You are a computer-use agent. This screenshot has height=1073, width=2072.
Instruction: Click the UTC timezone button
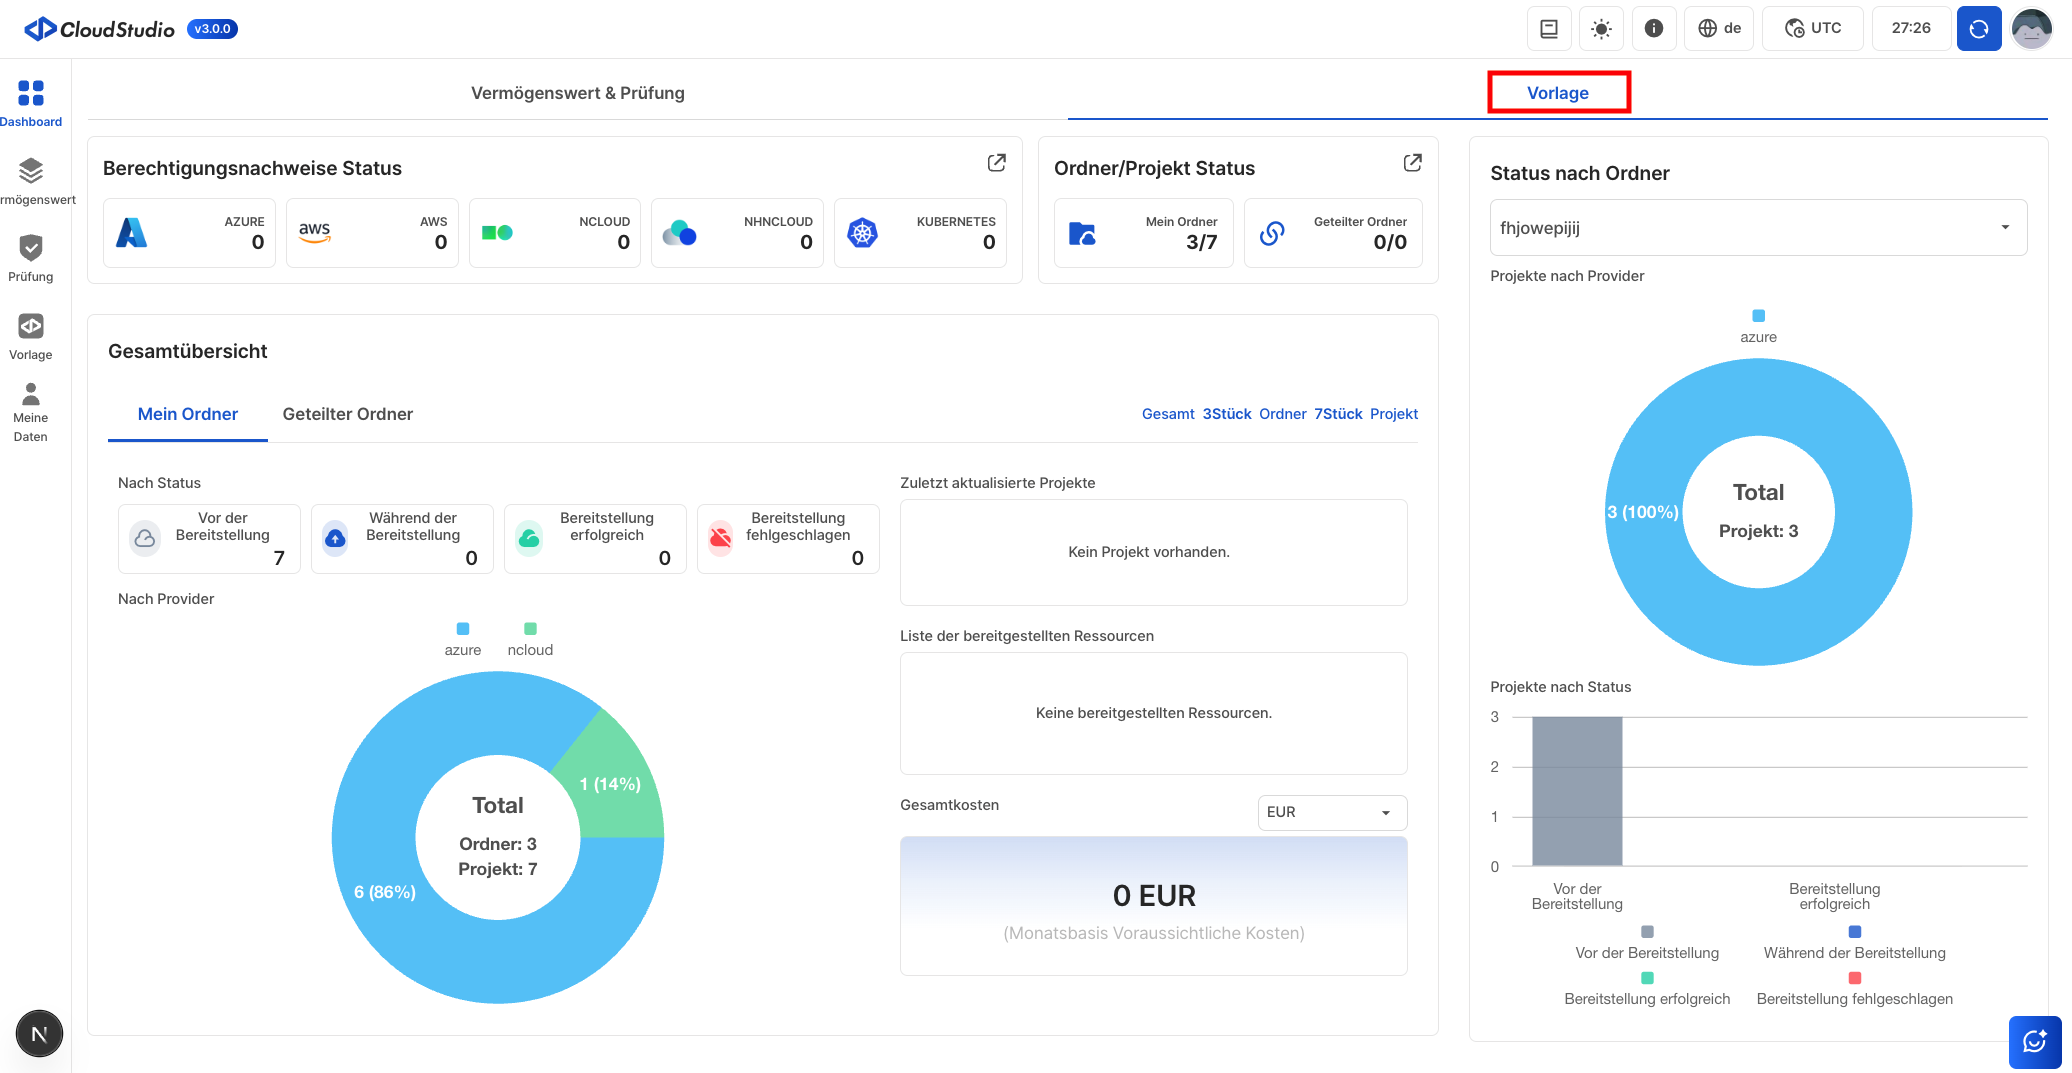click(1813, 28)
